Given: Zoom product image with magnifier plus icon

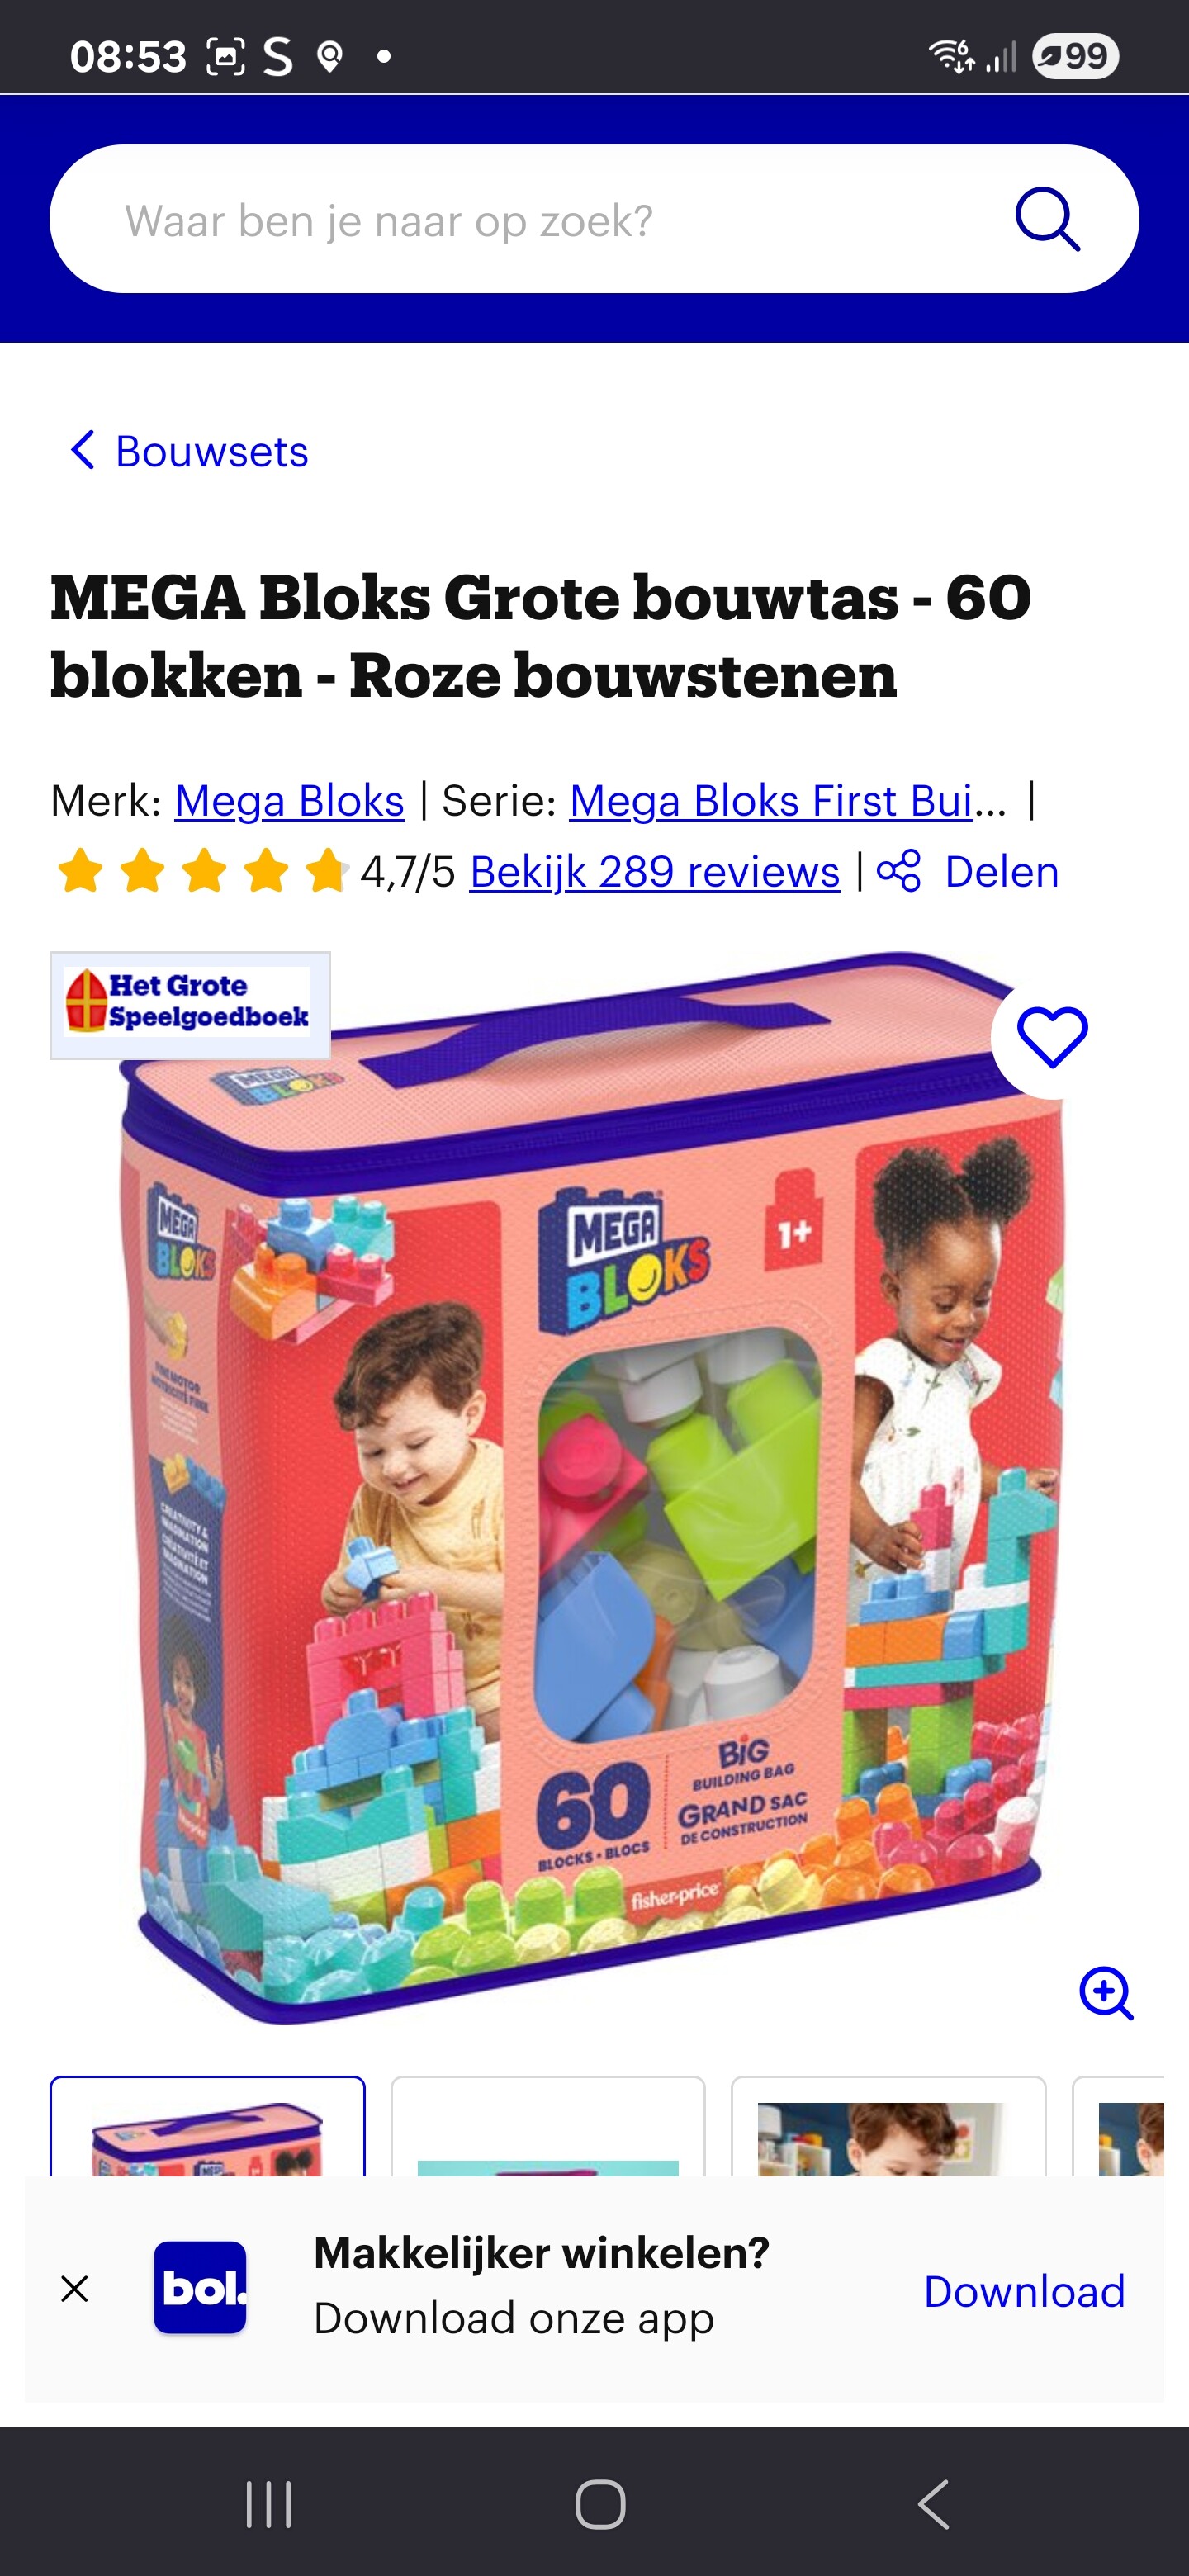Looking at the screenshot, I should (x=1106, y=1993).
